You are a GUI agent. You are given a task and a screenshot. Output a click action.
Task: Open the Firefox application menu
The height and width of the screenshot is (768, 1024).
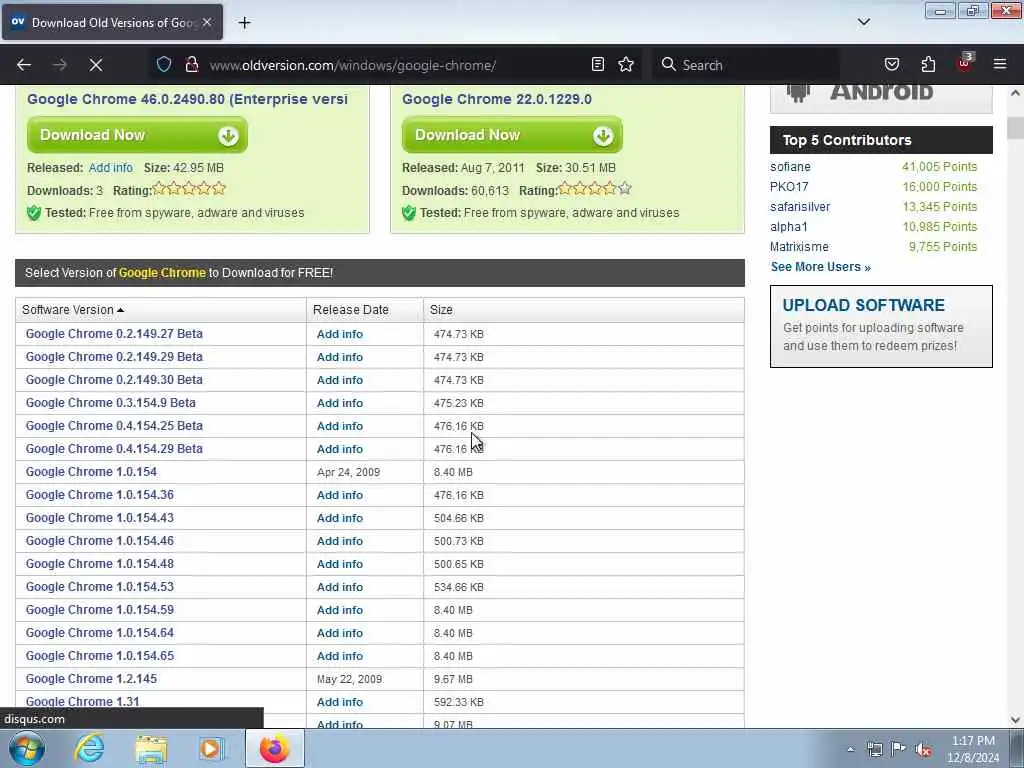click(1000, 65)
